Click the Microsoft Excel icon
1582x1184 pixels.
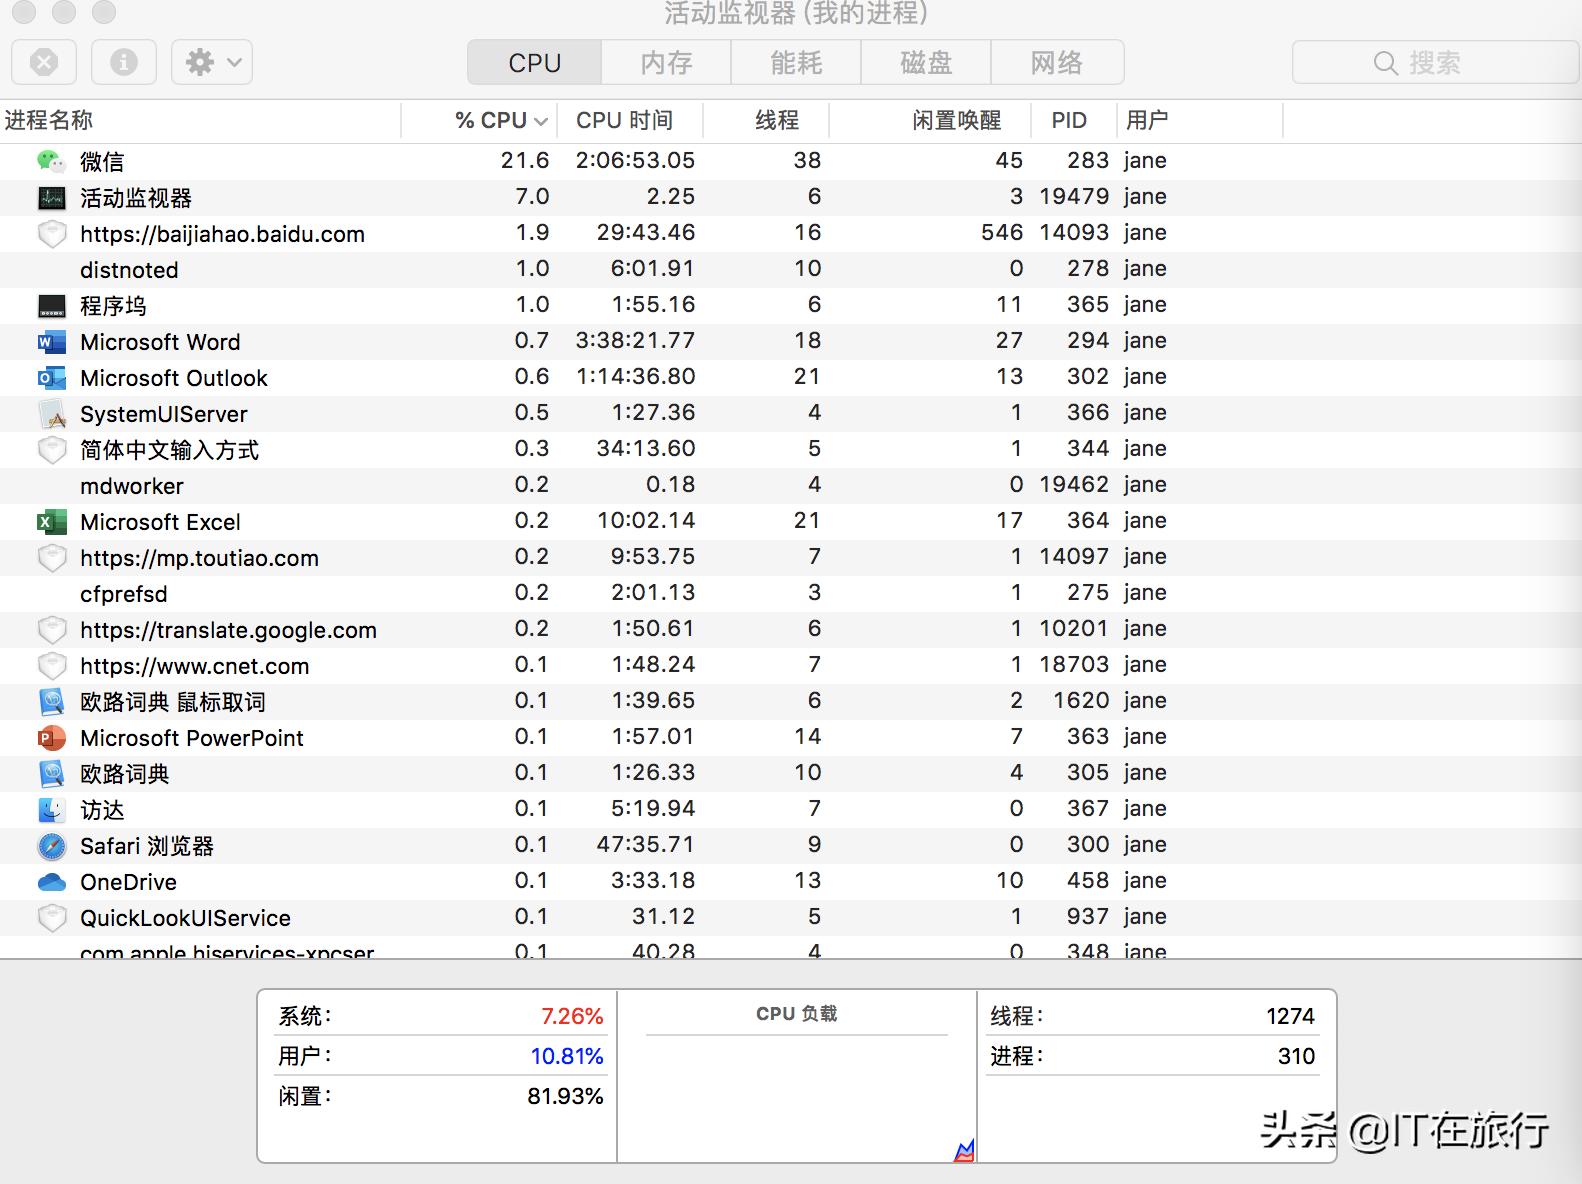(x=51, y=522)
